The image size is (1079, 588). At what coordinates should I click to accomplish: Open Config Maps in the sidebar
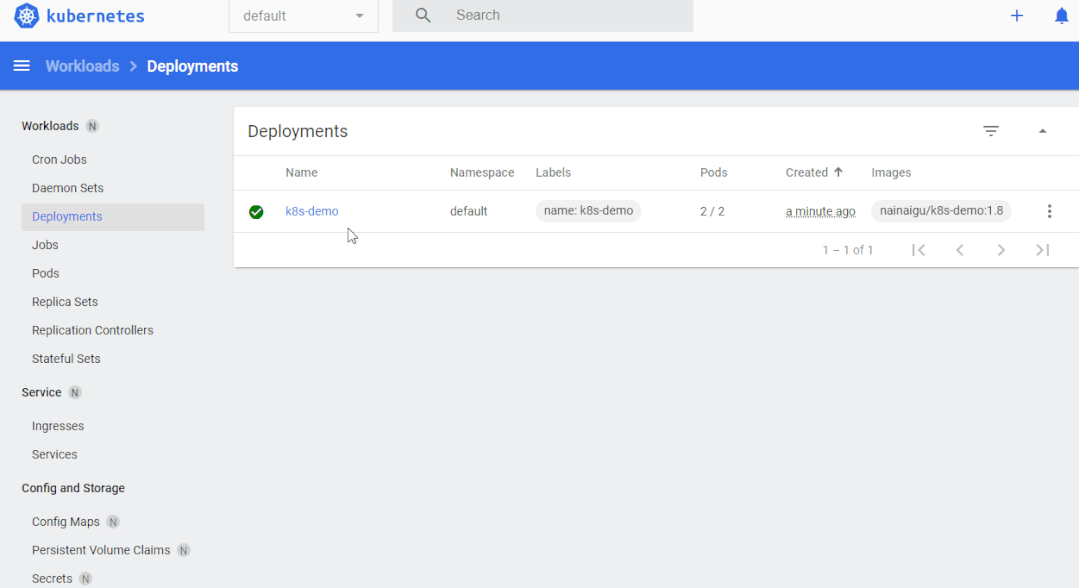click(x=65, y=522)
